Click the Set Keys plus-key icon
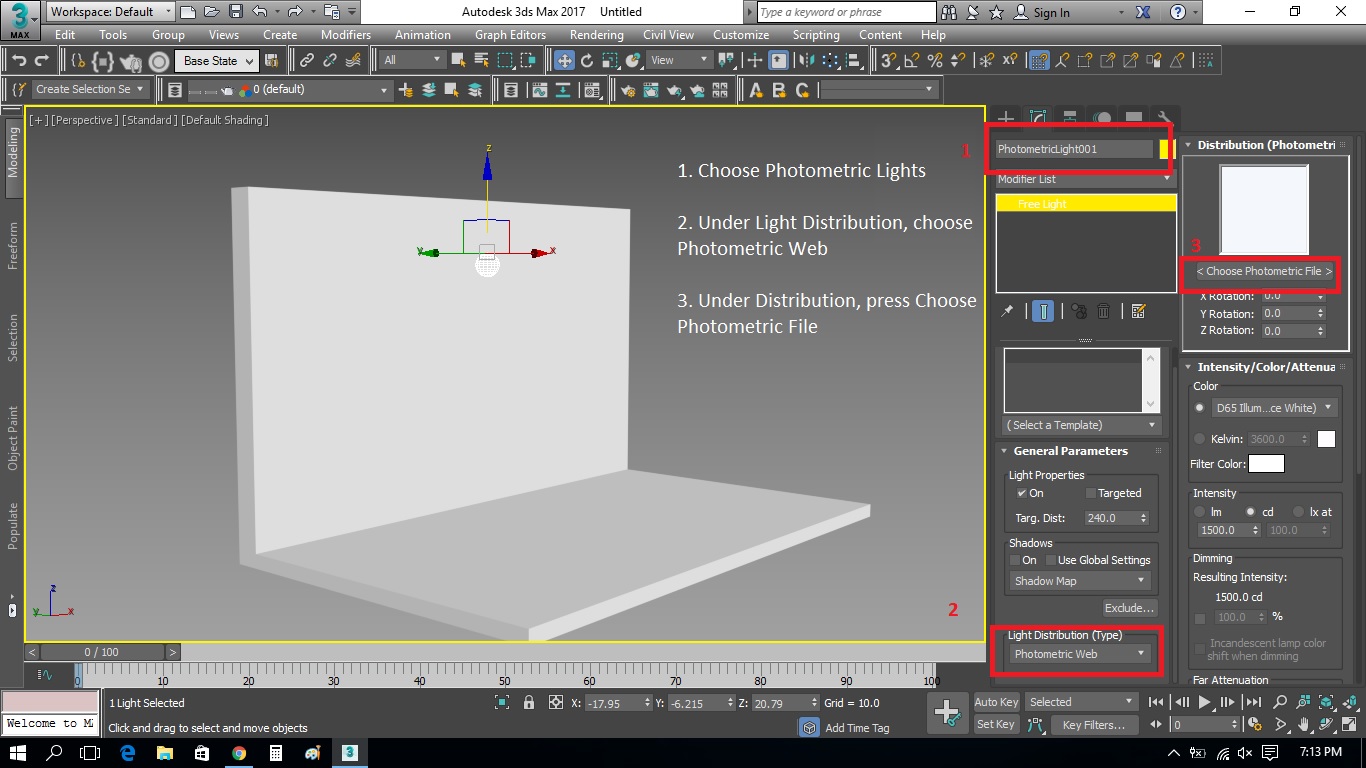This screenshot has width=1366, height=768. click(946, 712)
